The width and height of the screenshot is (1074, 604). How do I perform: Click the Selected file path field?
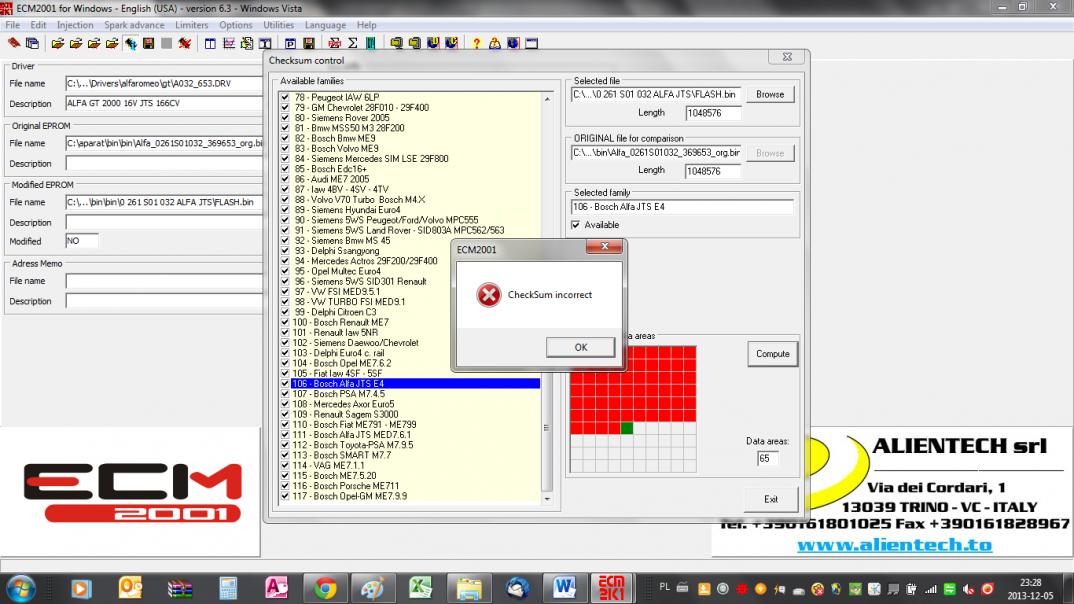[x=656, y=95]
